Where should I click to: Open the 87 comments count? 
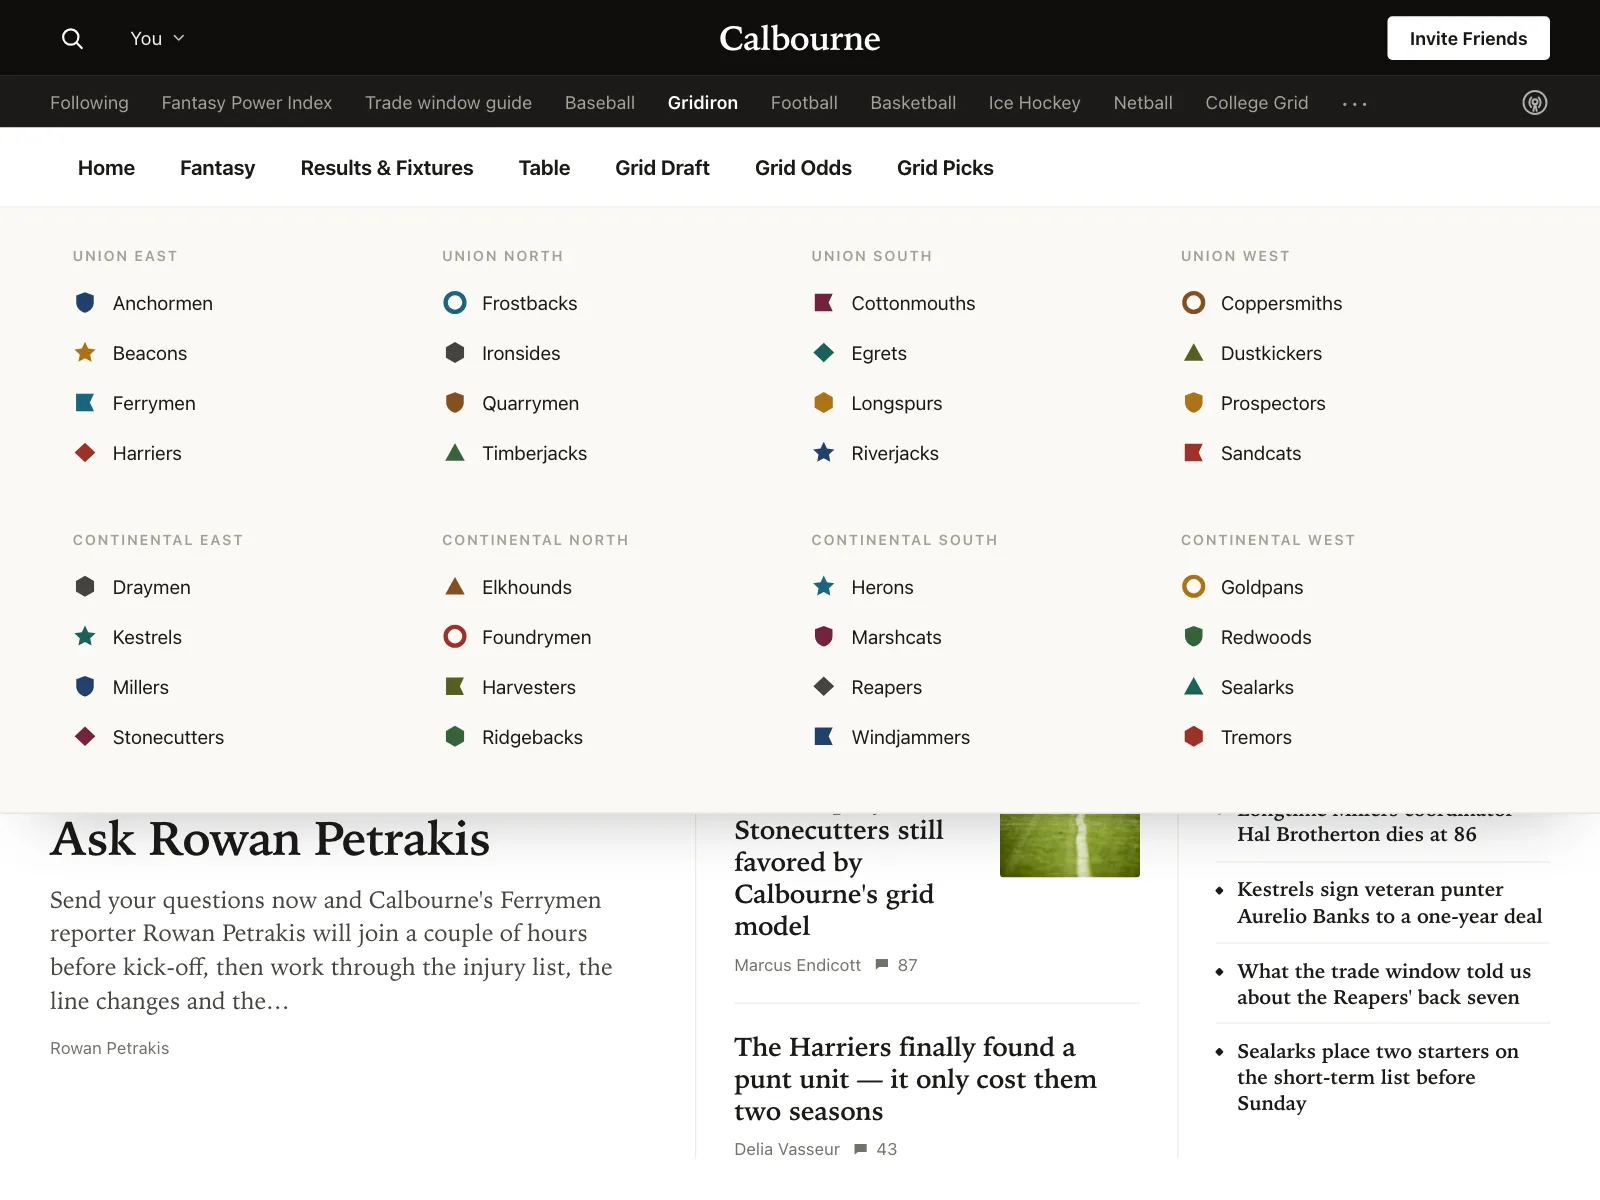pyautogui.click(x=896, y=965)
